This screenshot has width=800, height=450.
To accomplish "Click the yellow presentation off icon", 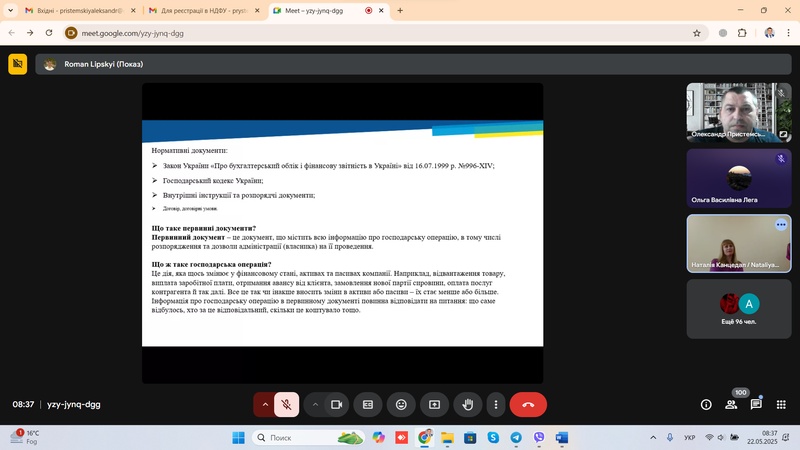I will [18, 64].
